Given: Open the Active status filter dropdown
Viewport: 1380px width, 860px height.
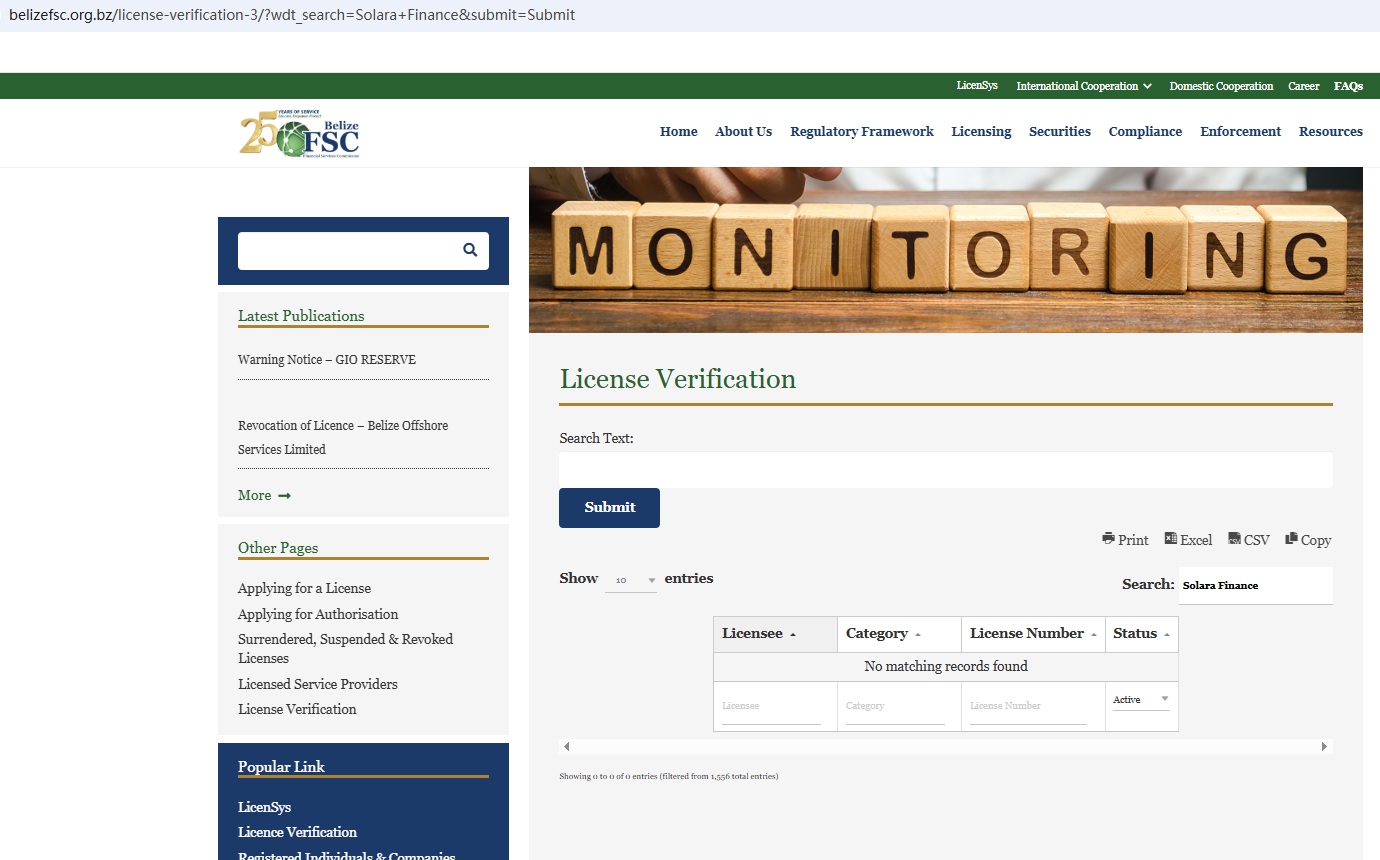Looking at the screenshot, I should point(1140,700).
